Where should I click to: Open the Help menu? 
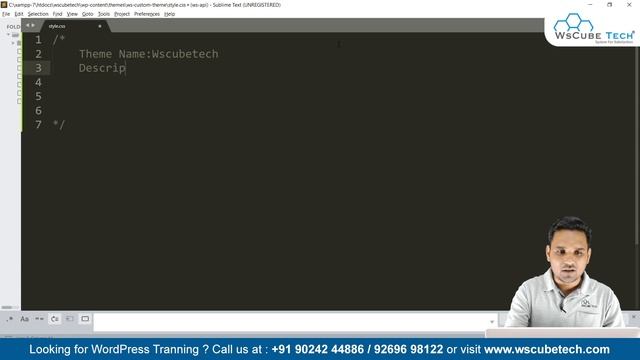click(x=169, y=14)
